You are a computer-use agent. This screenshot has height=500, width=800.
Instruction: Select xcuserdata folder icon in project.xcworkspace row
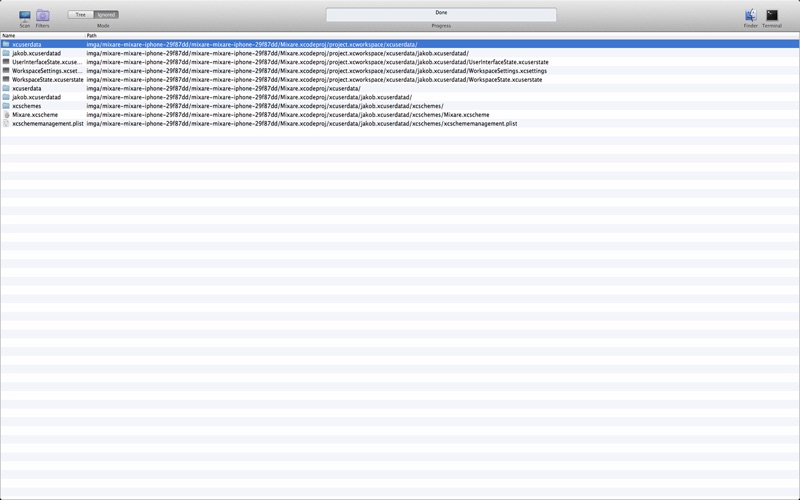point(6,44)
